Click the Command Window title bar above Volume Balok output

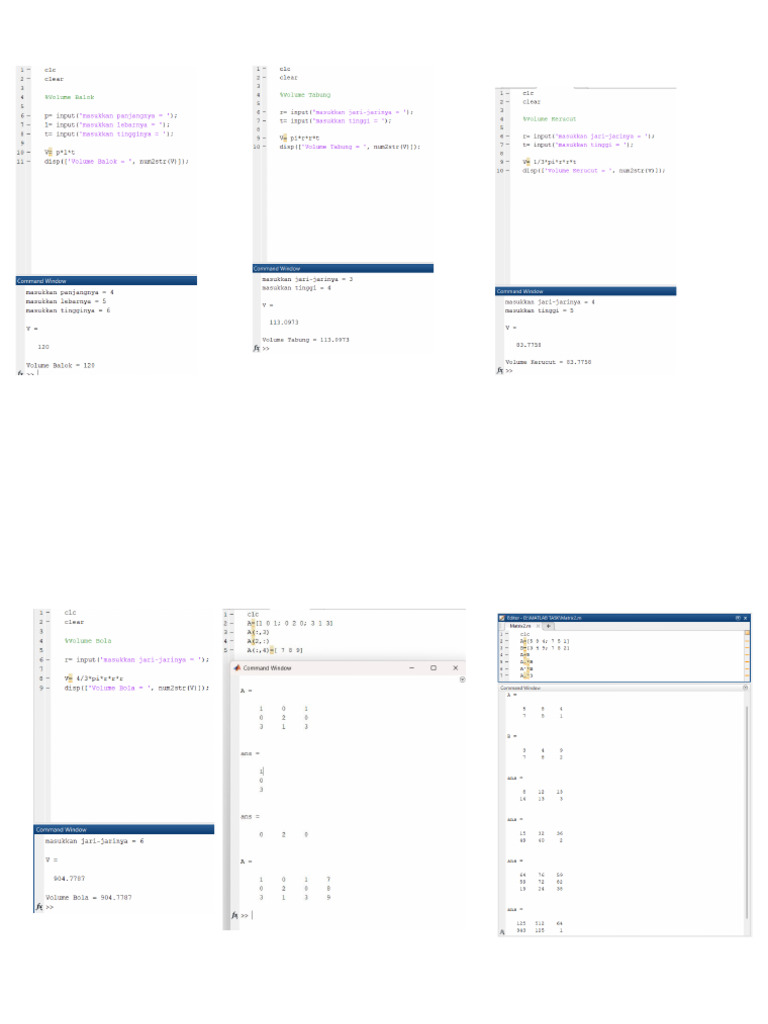pos(106,281)
